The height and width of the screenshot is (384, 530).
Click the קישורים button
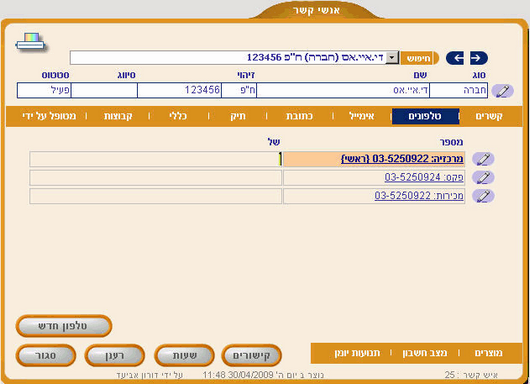click(x=251, y=355)
